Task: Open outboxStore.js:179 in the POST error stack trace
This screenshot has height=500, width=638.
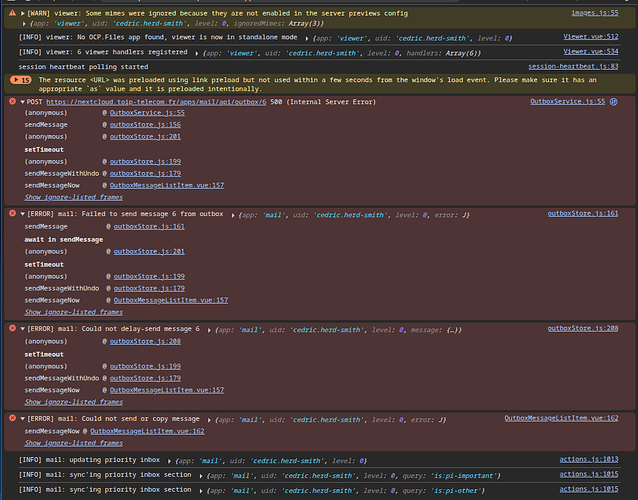Action: pyautogui.click(x=145, y=173)
